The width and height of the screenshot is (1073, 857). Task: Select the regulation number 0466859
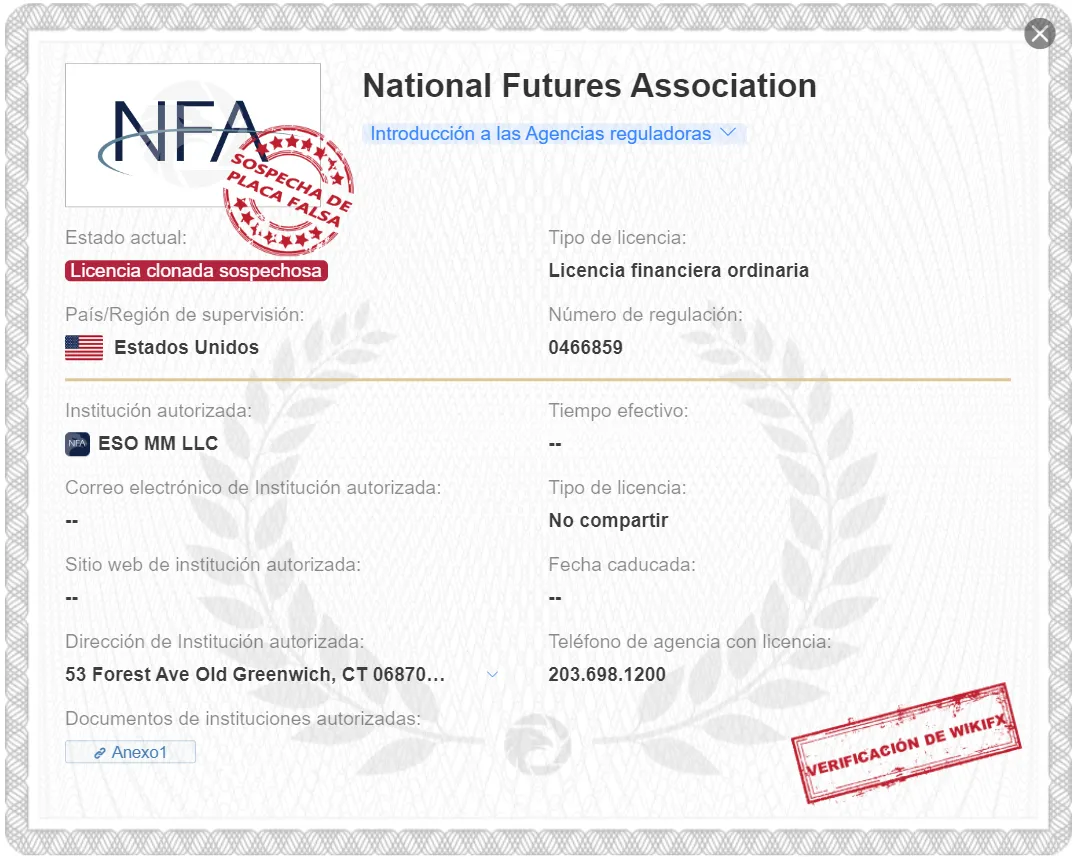click(x=585, y=347)
